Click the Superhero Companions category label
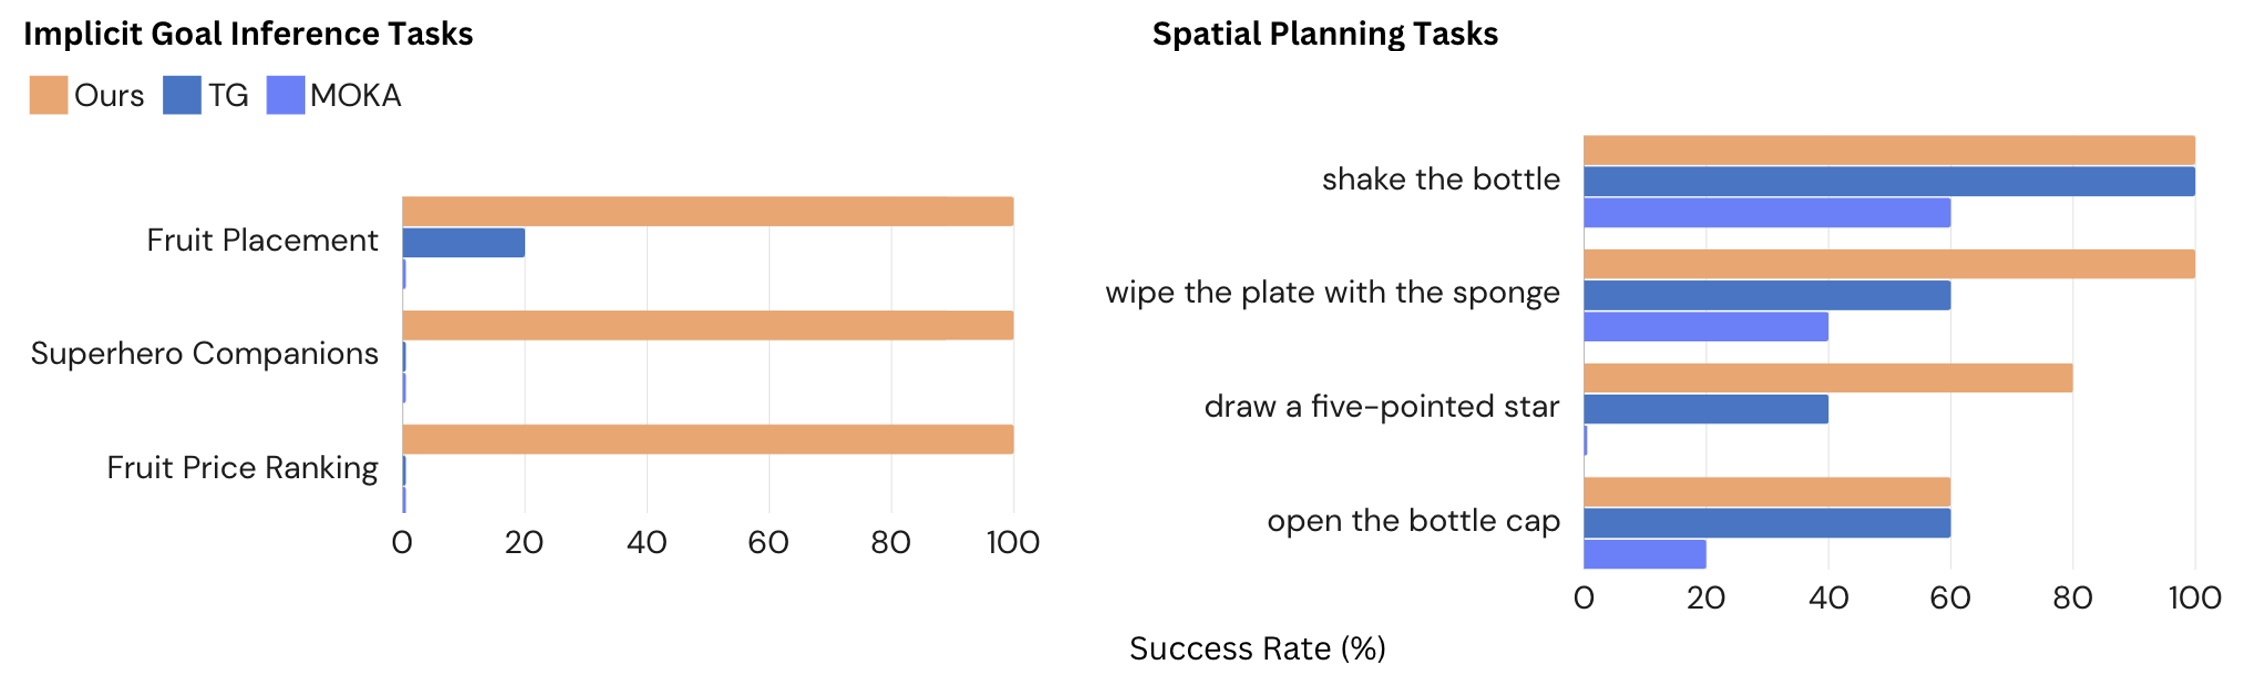The width and height of the screenshot is (2252, 684). (204, 353)
